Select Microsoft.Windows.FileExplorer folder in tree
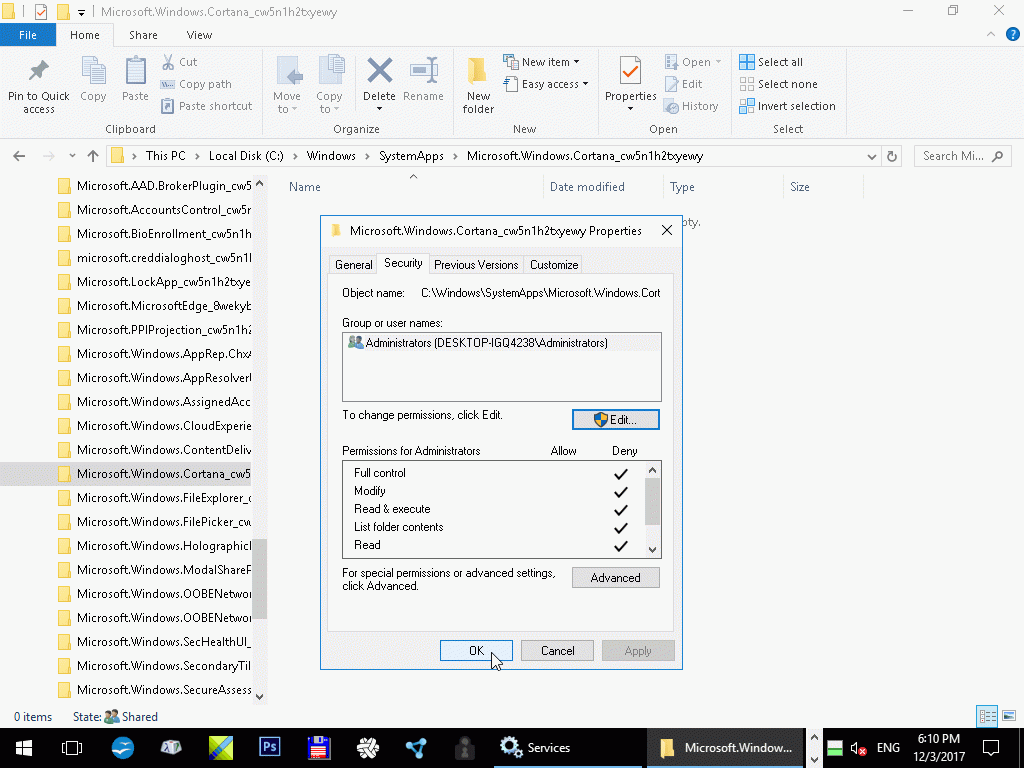 pyautogui.click(x=154, y=498)
